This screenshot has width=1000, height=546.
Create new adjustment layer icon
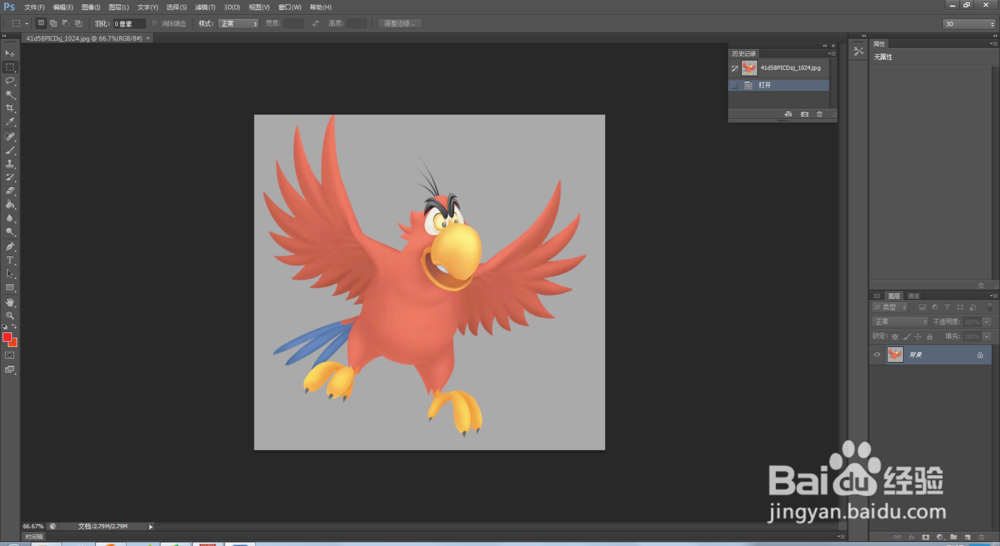coord(939,538)
